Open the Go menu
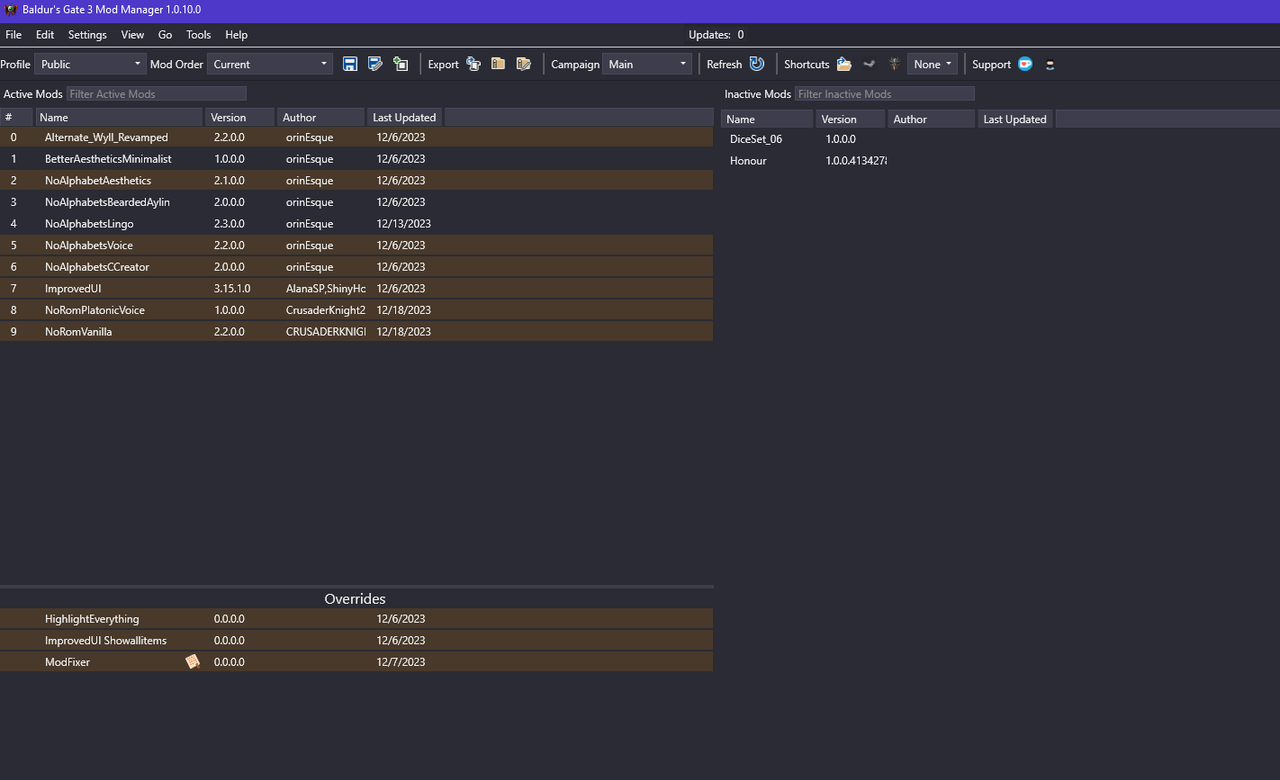The height and width of the screenshot is (780, 1280). point(165,35)
